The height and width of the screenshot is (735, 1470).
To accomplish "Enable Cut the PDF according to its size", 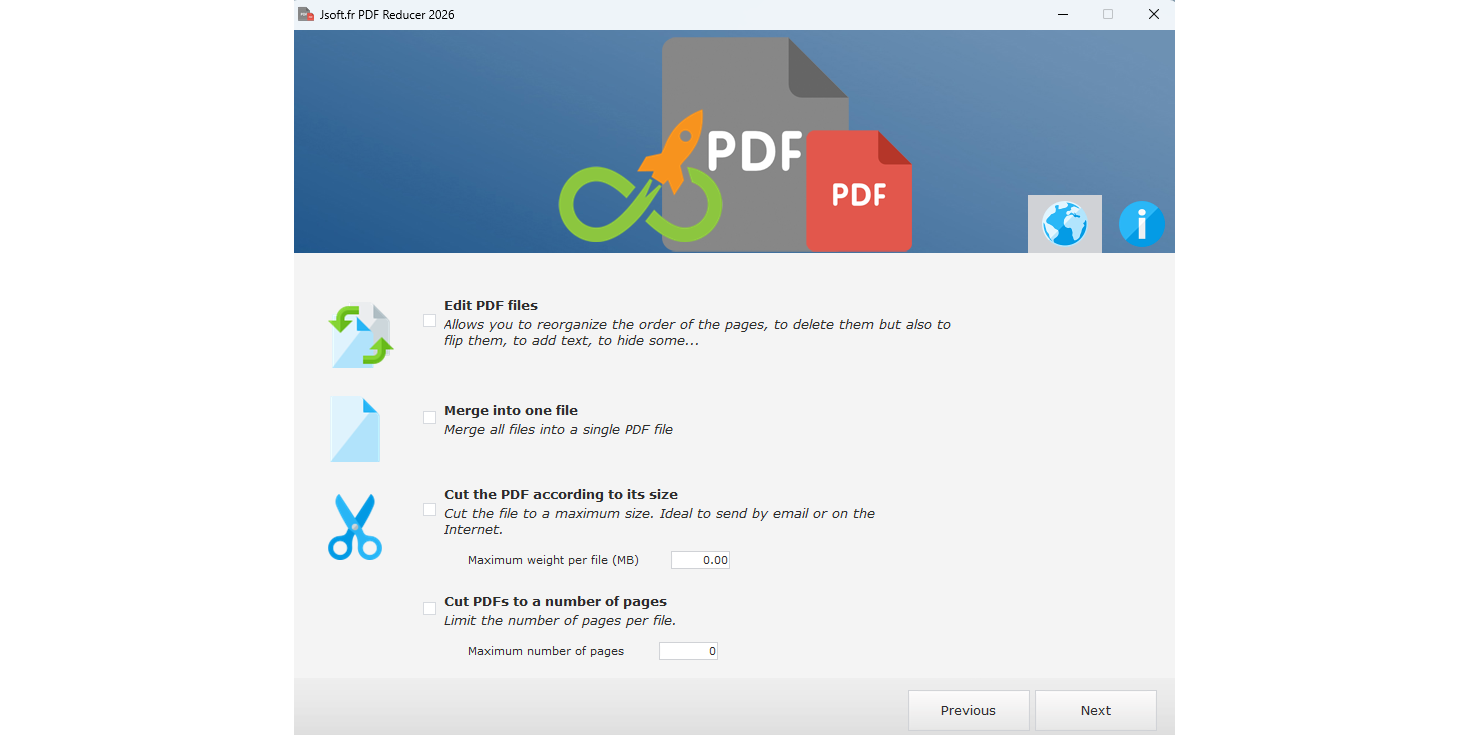I will pyautogui.click(x=430, y=510).
